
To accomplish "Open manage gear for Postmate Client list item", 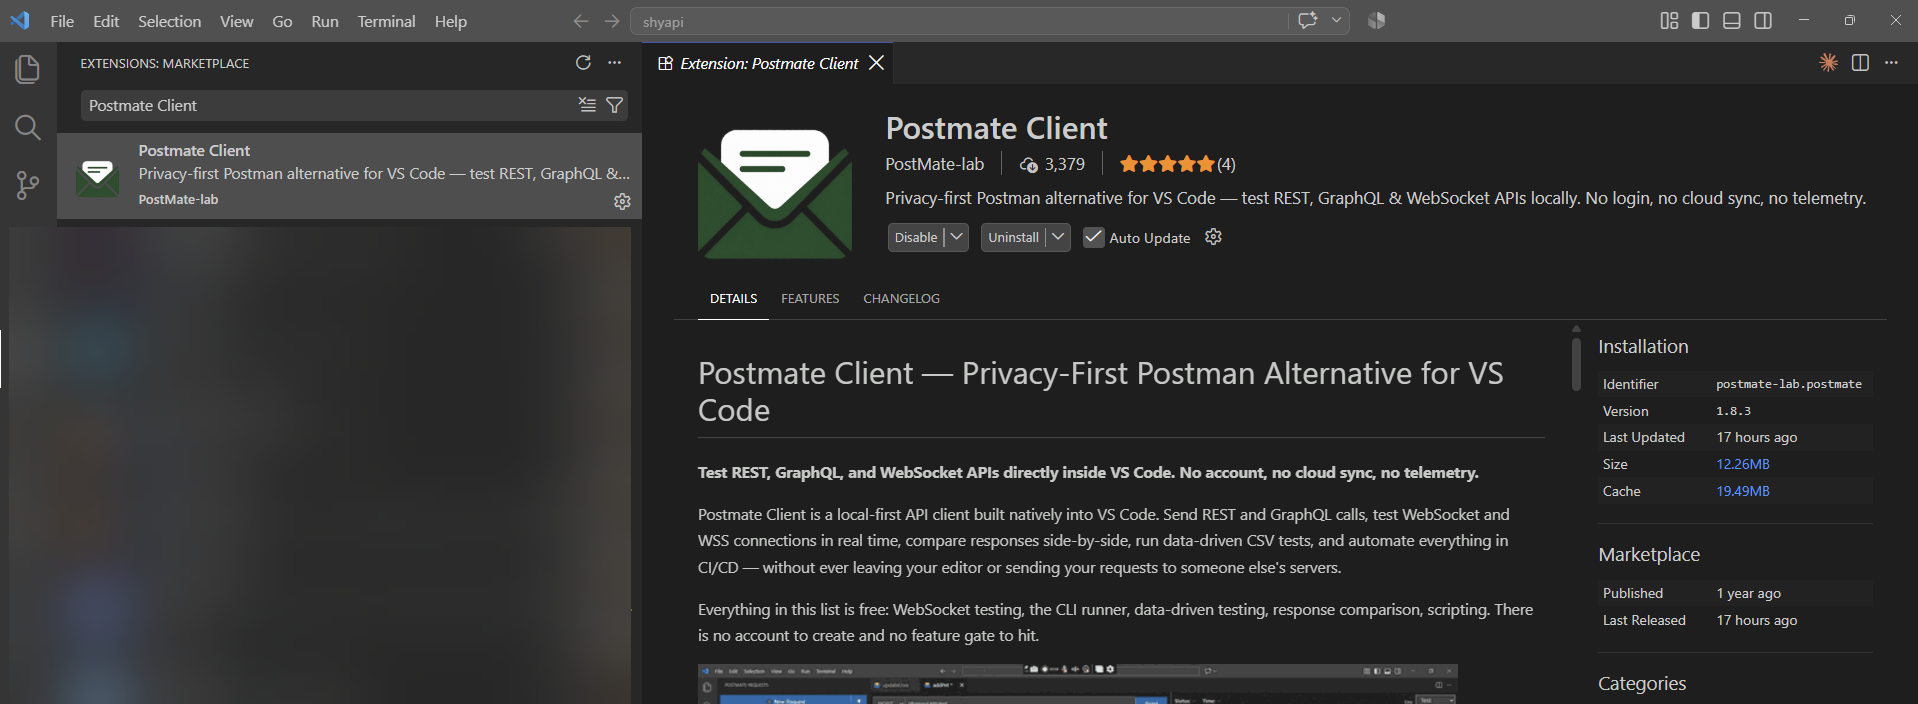I will pyautogui.click(x=622, y=201).
